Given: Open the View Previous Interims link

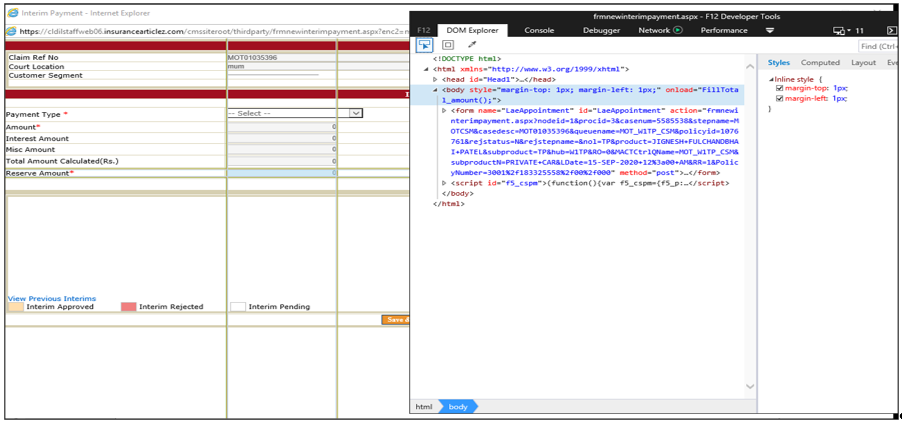Looking at the screenshot, I should tap(52, 299).
